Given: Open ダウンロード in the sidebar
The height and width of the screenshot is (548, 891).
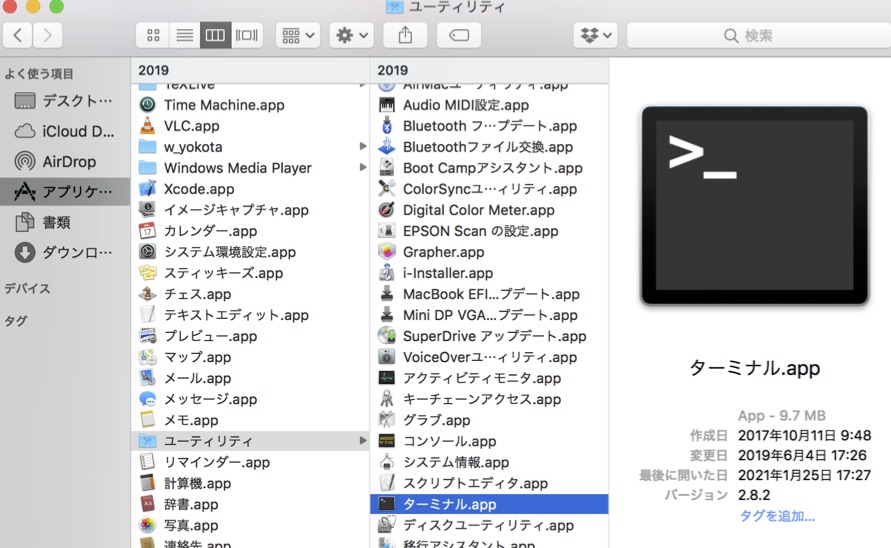Looking at the screenshot, I should pyautogui.click(x=65, y=252).
